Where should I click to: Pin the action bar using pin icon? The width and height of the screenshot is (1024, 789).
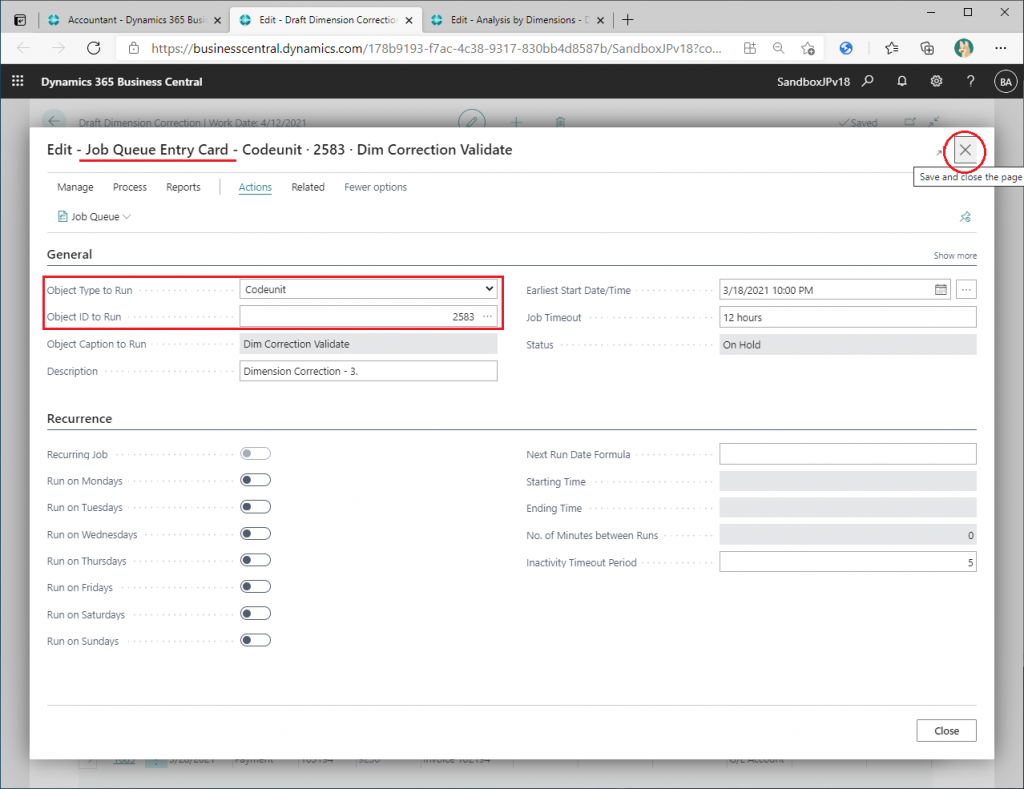click(965, 217)
